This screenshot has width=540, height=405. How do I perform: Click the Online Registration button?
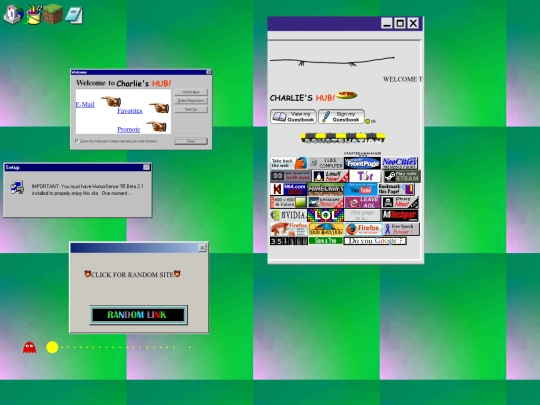point(191,101)
